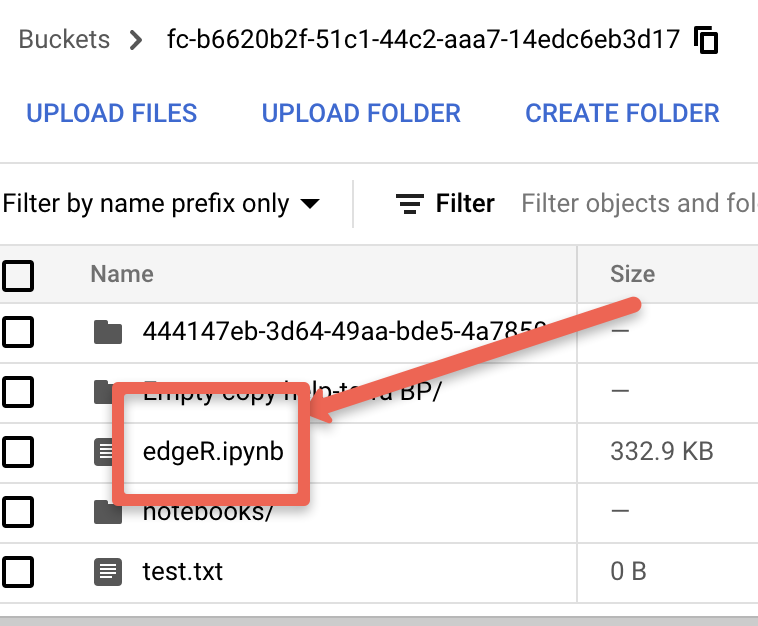Viewport: 758px width, 626px height.
Task: Check the box for the 444147eb folder
Action: pos(18,331)
